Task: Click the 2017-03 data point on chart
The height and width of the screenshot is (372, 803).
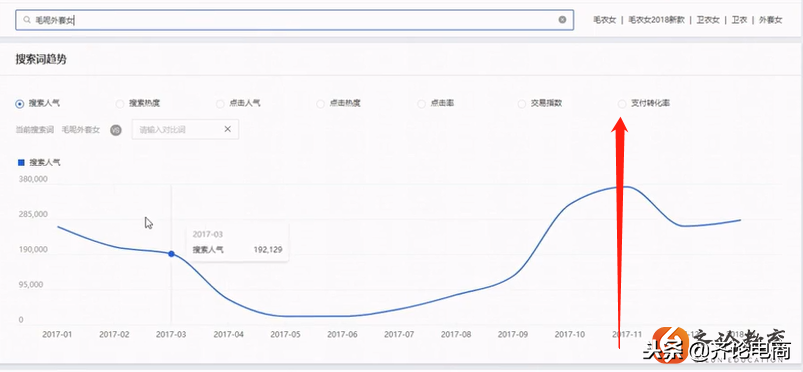Action: (171, 254)
